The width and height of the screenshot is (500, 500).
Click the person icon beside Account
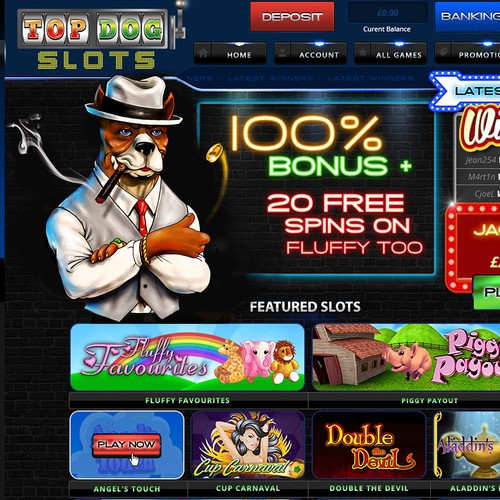click(x=283, y=54)
